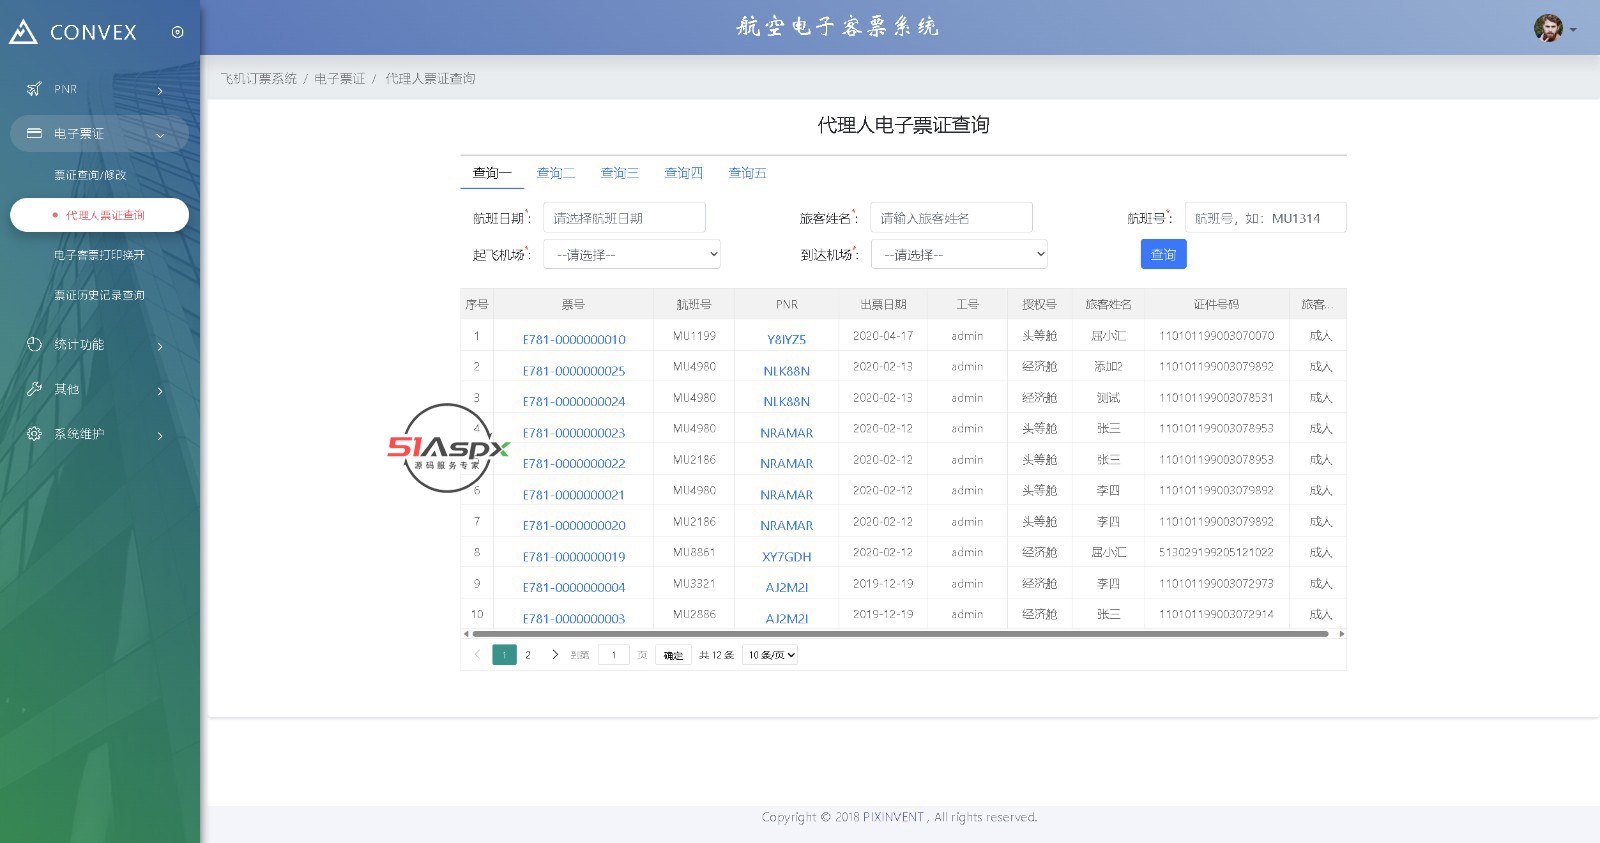Click the jump-to page number box
The image size is (1600, 843).
click(x=614, y=655)
